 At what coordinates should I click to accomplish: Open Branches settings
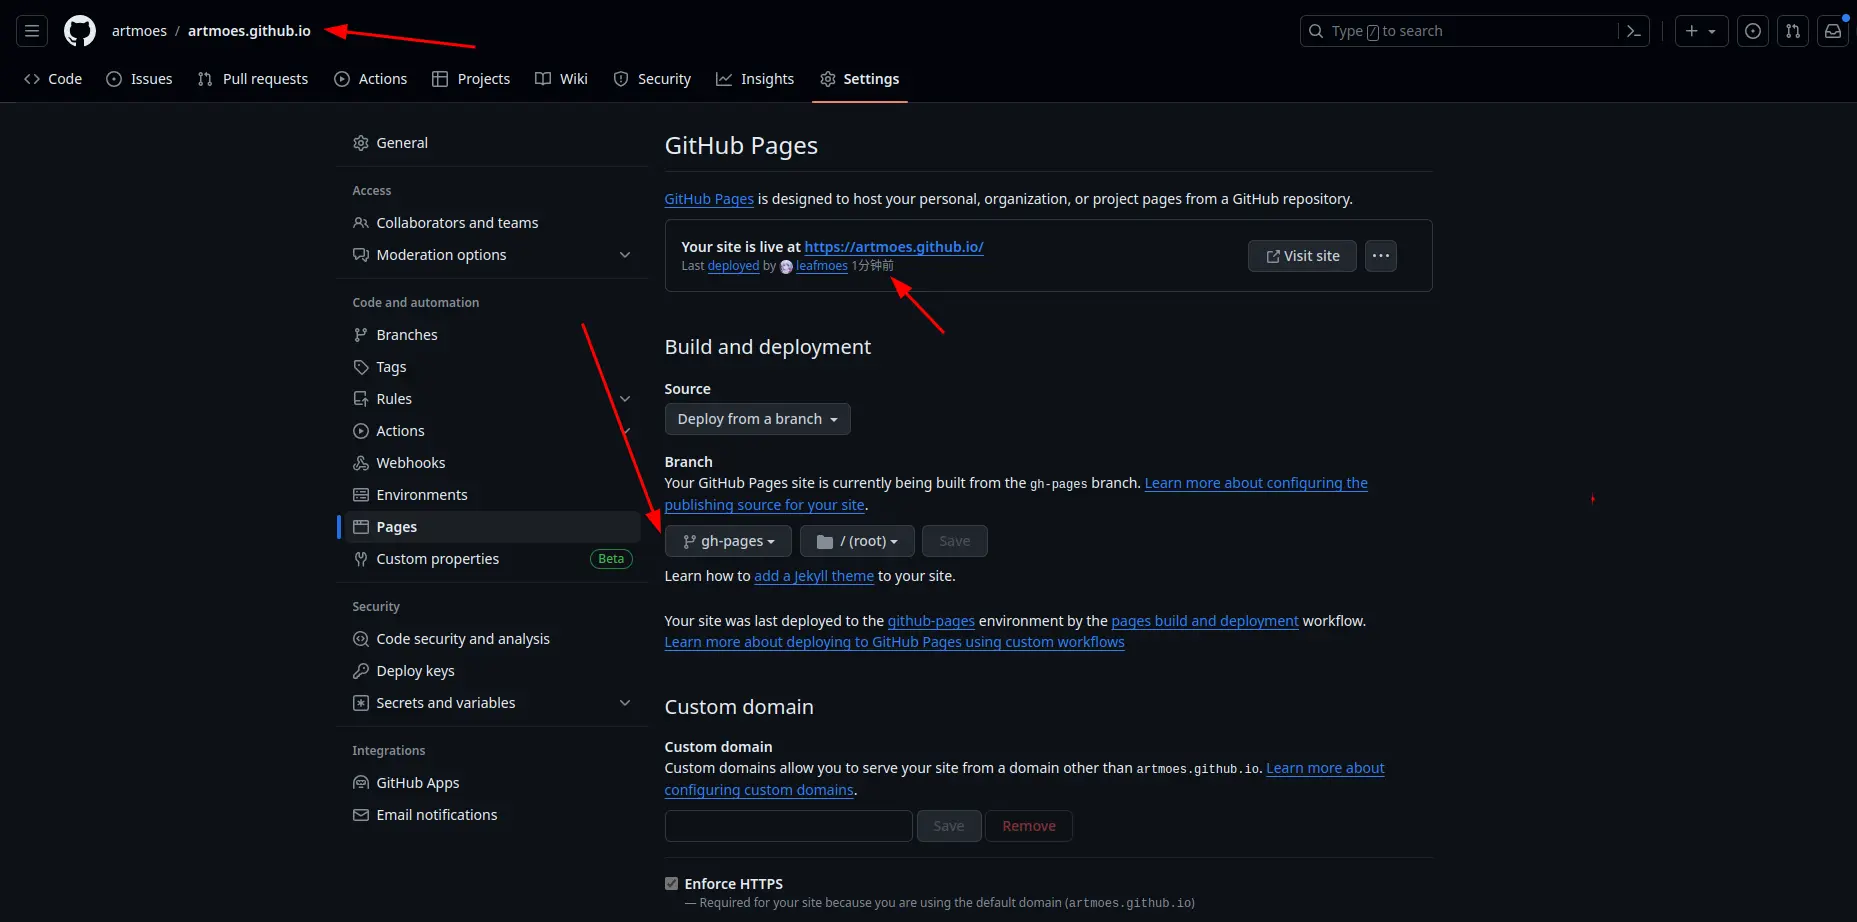pos(492,335)
